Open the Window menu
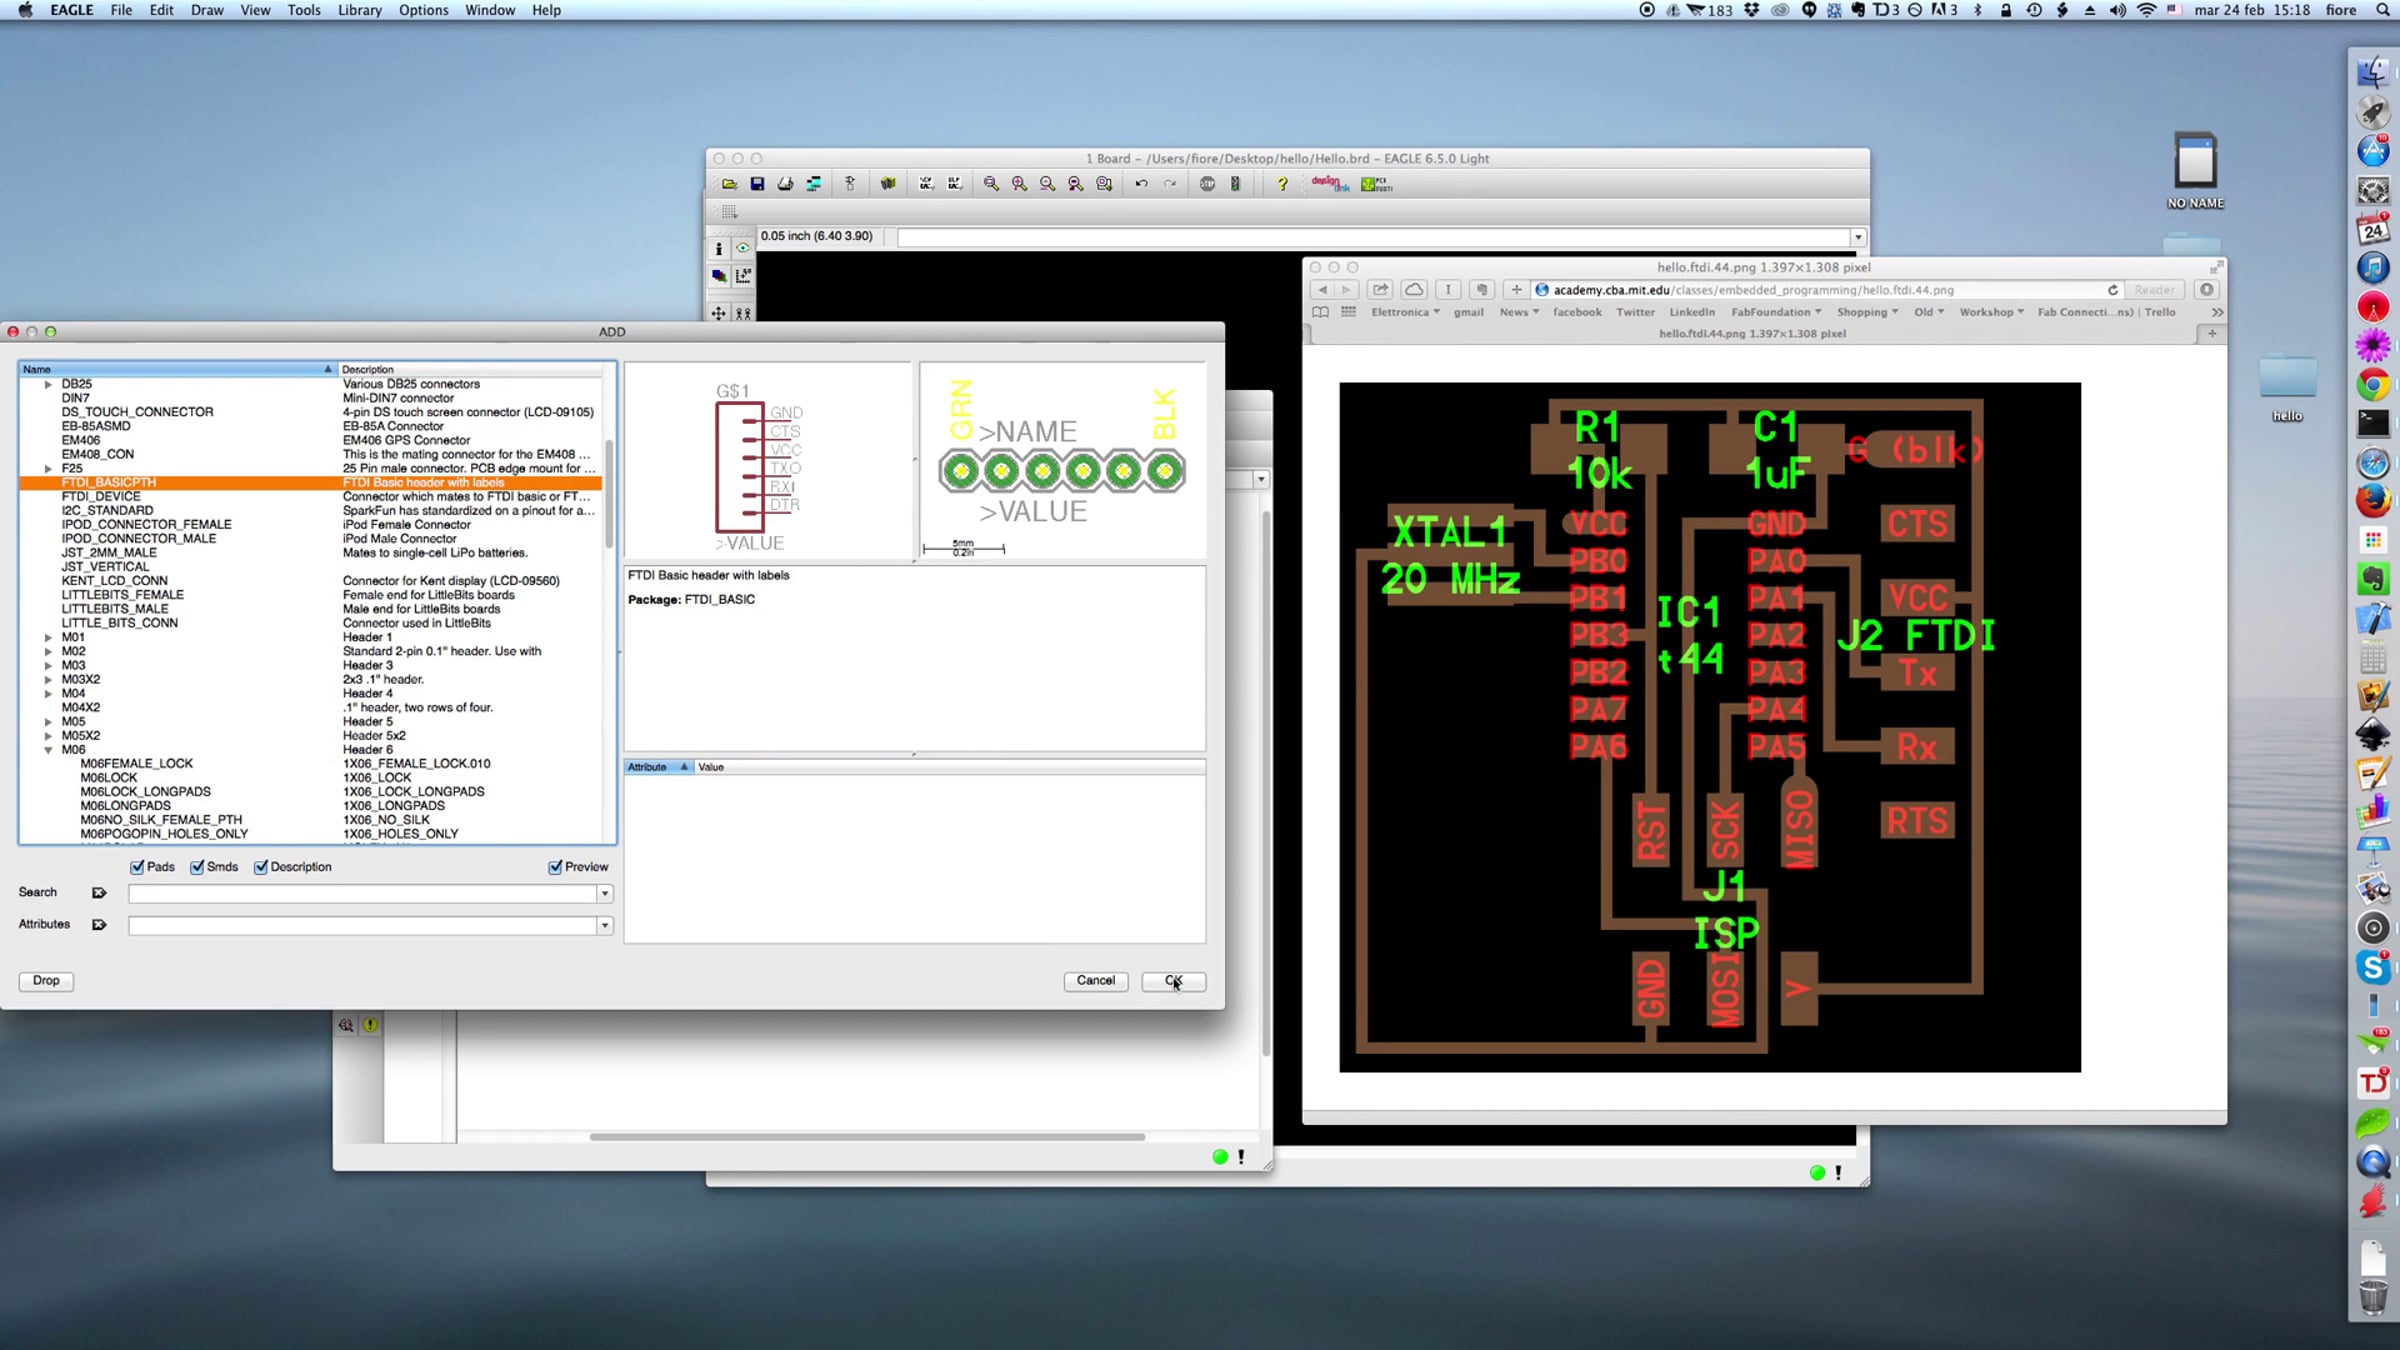Screen dimensions: 2400x1350 click(490, 10)
